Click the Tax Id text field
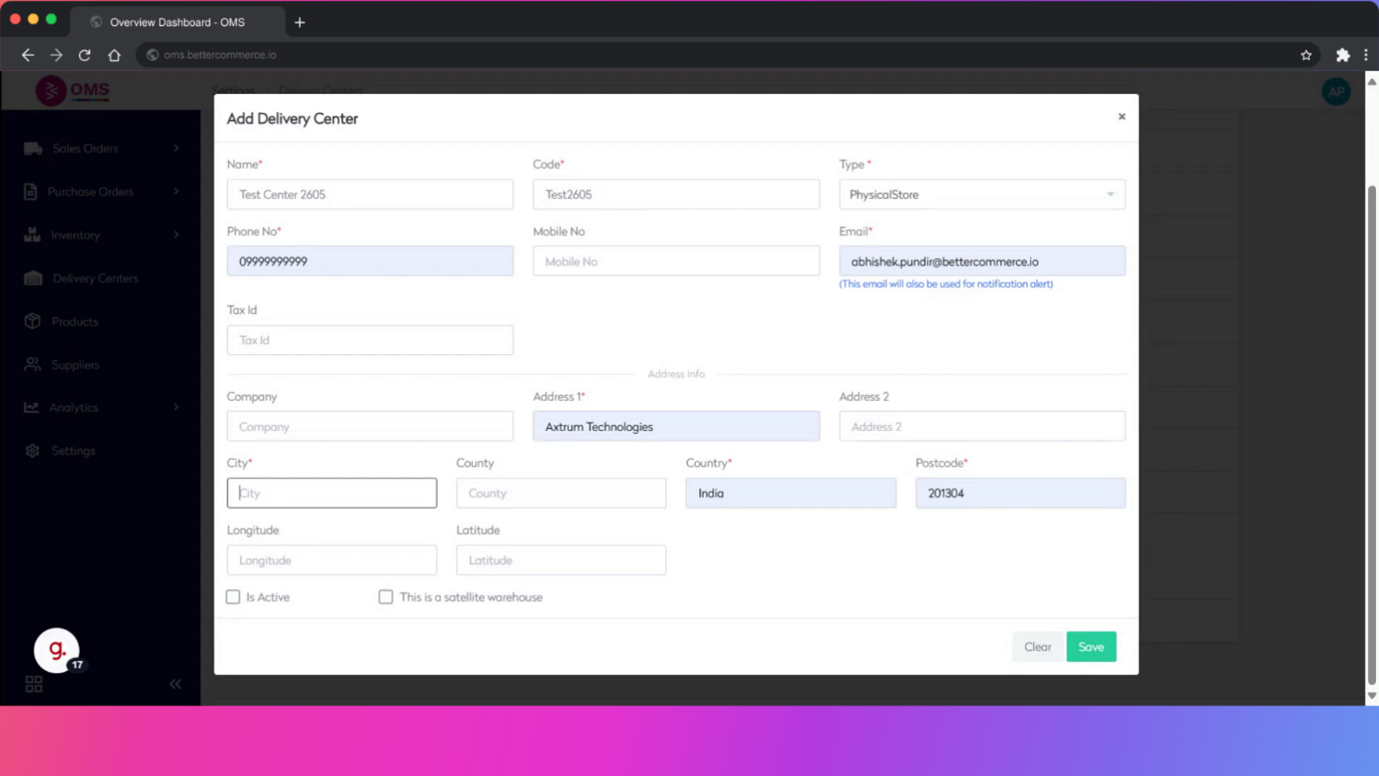The width and height of the screenshot is (1379, 776). pyautogui.click(x=370, y=340)
